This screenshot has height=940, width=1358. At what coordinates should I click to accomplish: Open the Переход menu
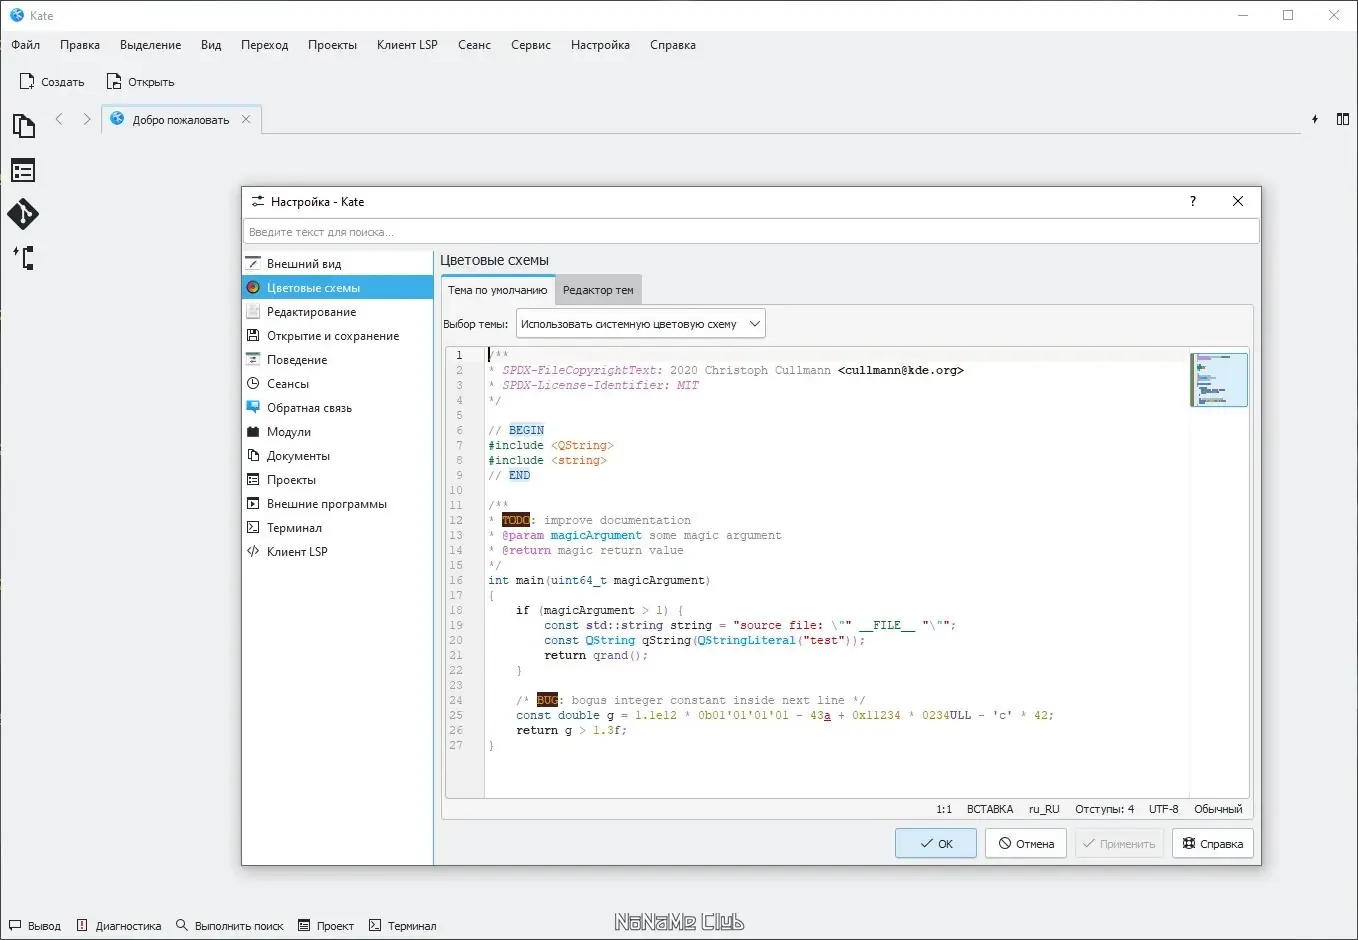pyautogui.click(x=264, y=45)
